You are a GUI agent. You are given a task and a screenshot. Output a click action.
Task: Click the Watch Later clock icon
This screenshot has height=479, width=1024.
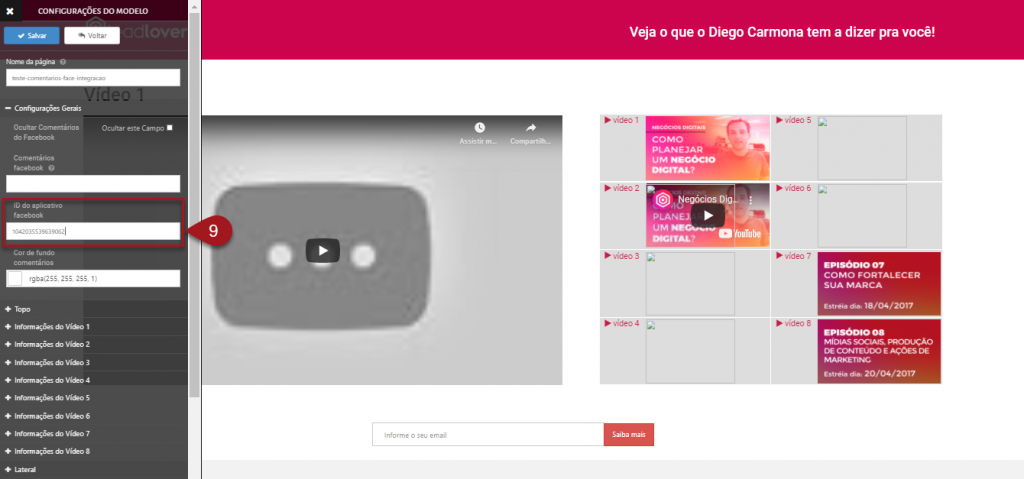click(x=480, y=128)
